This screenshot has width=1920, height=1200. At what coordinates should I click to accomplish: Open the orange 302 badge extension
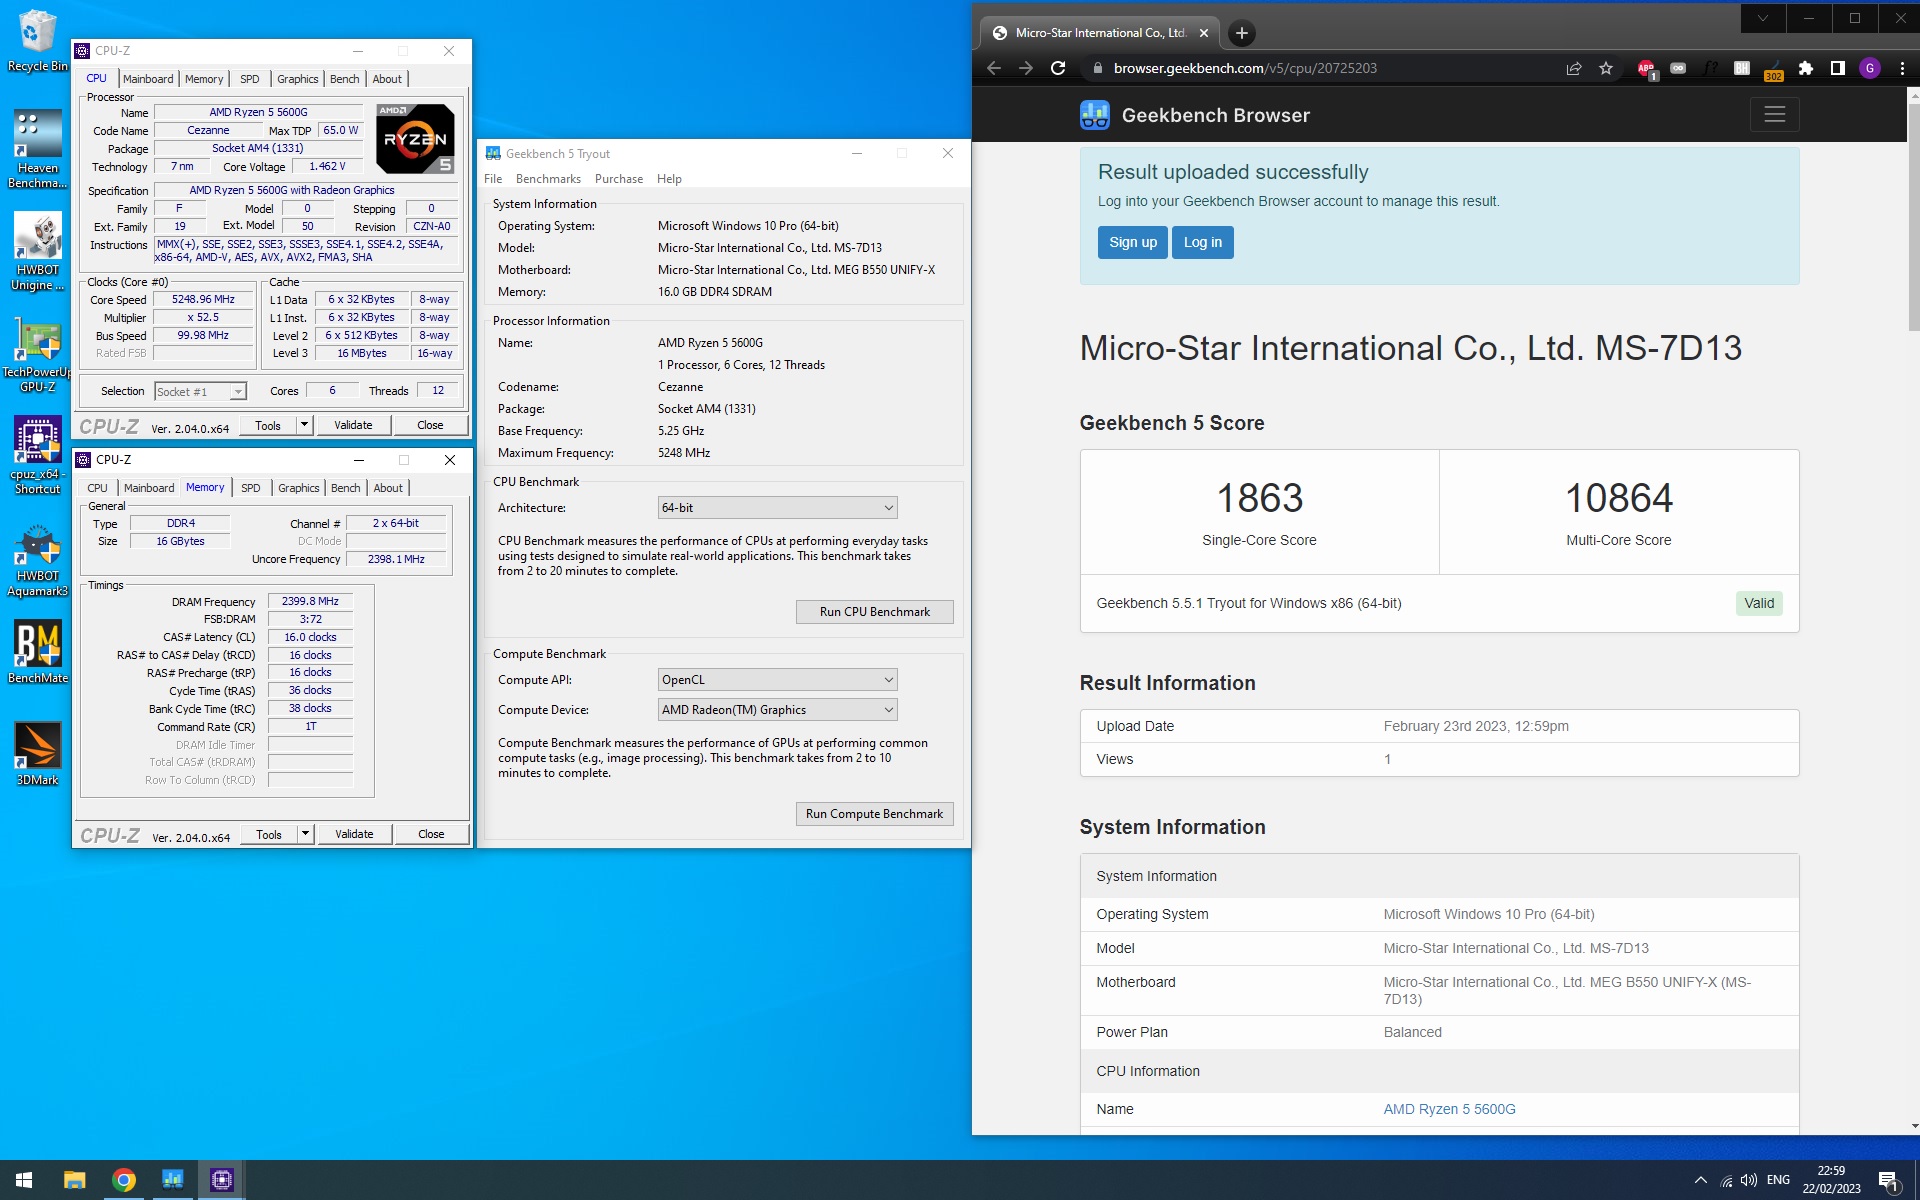point(1773,69)
